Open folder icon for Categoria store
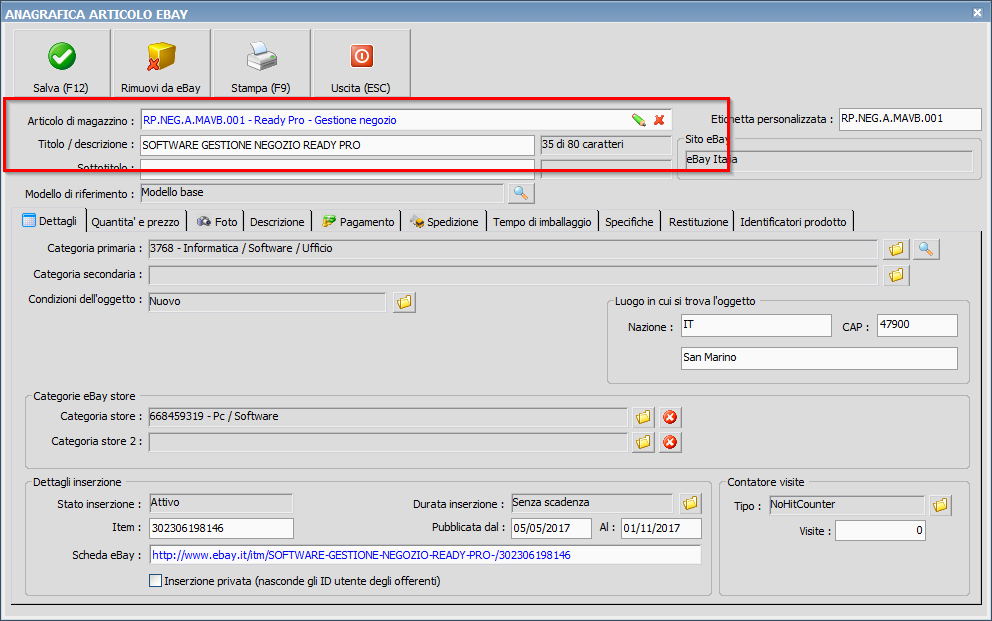The height and width of the screenshot is (621, 992). [643, 417]
